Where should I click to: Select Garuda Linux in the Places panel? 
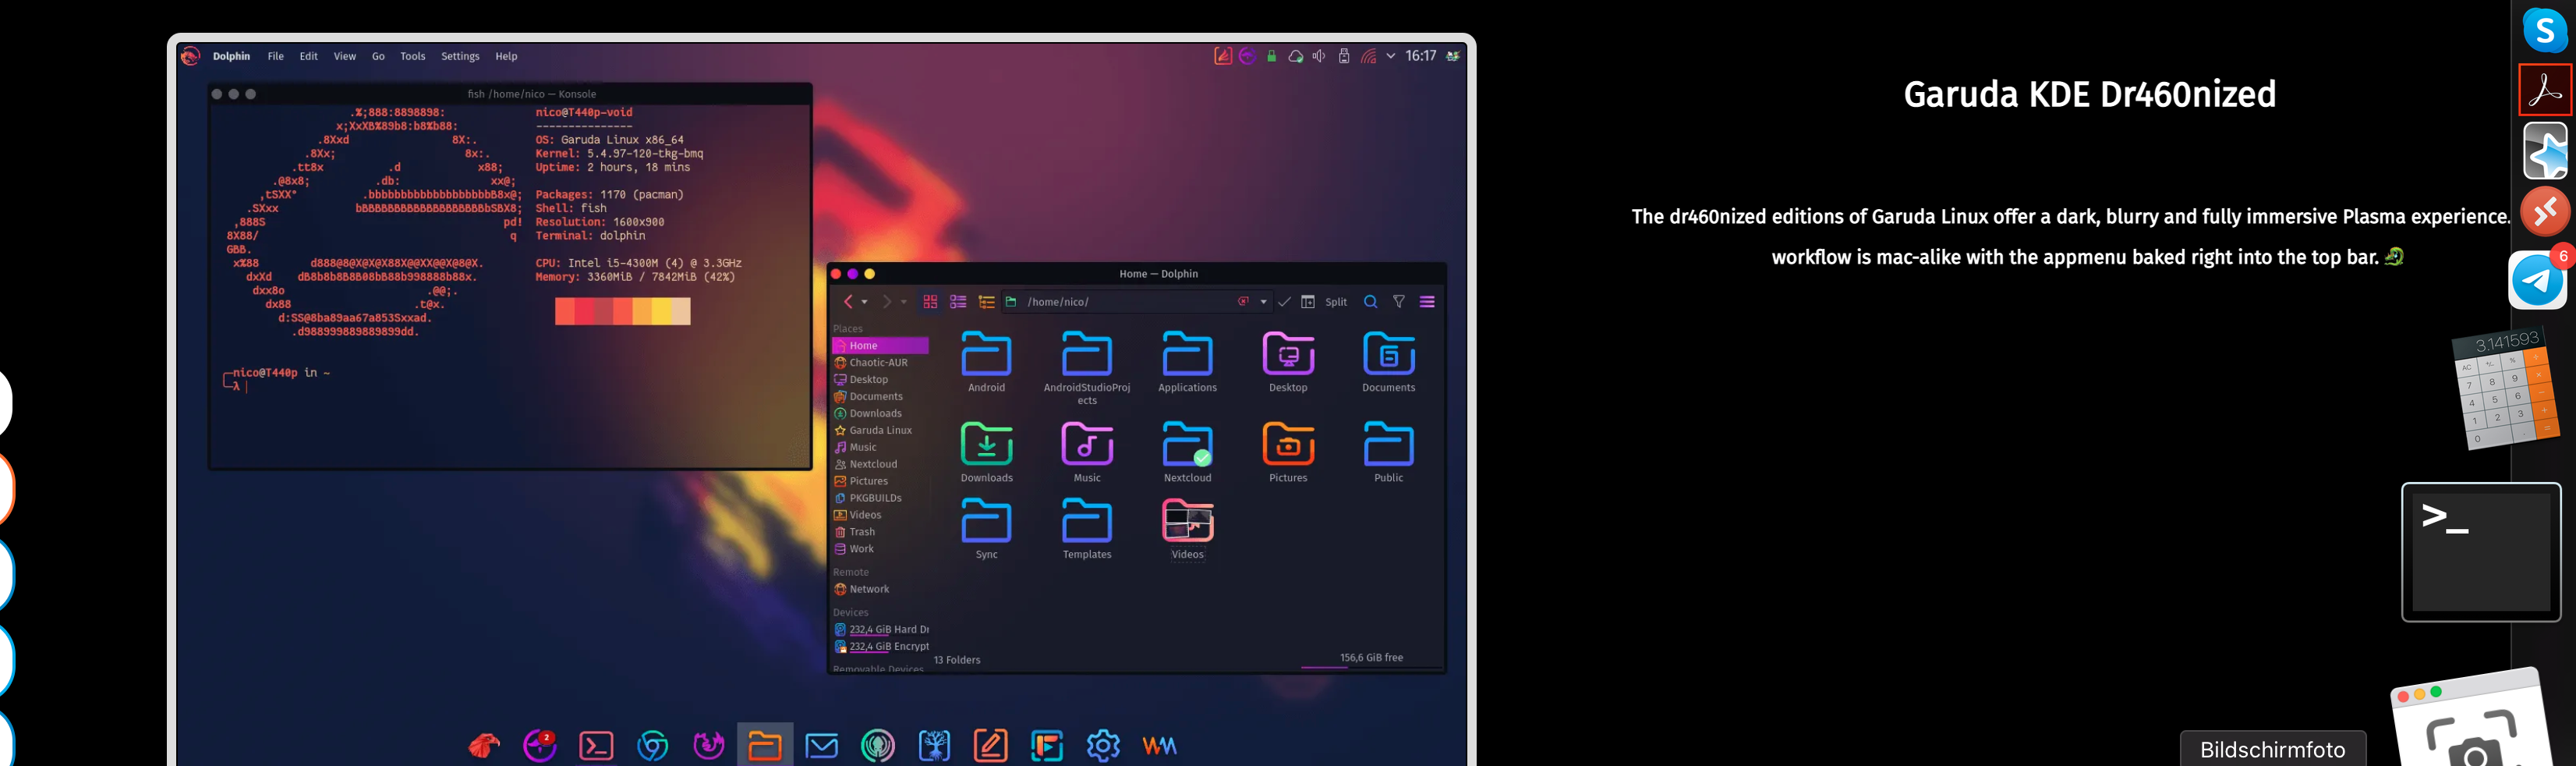pyautogui.click(x=880, y=431)
